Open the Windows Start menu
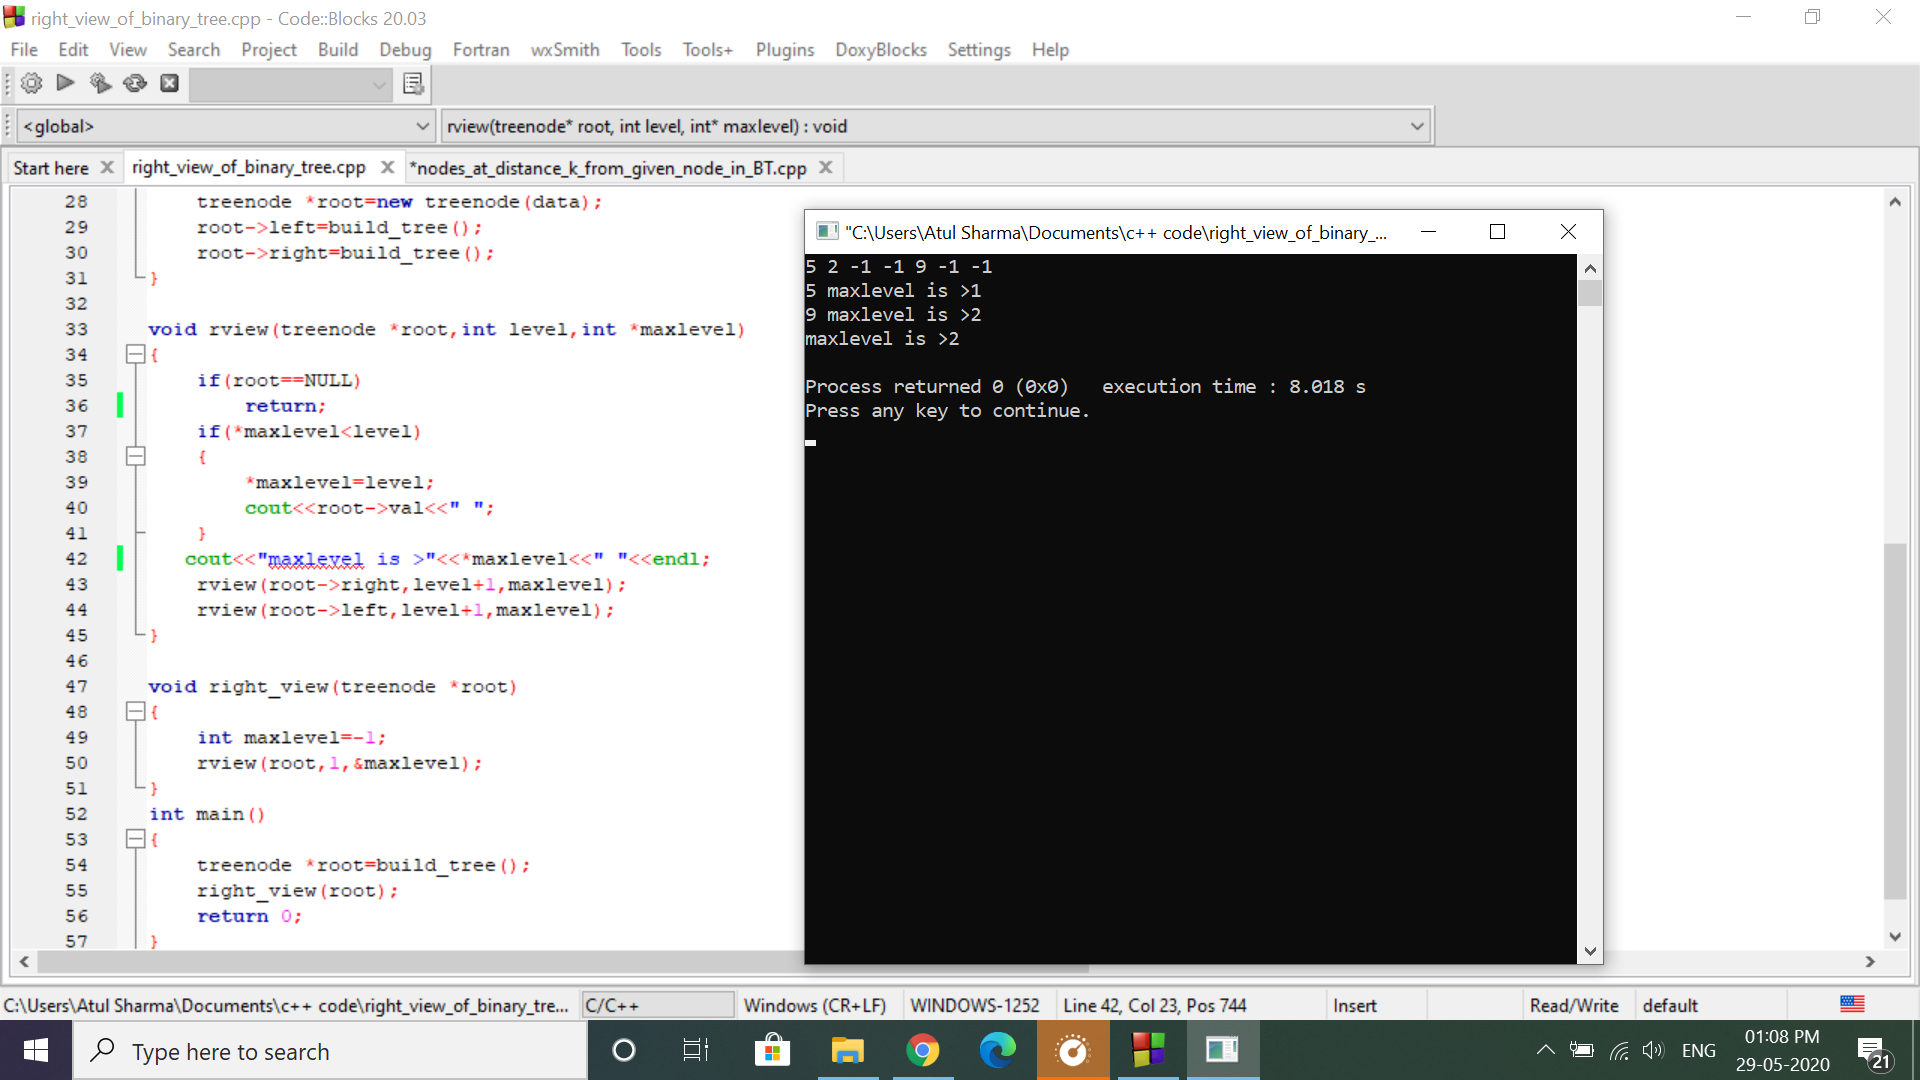This screenshot has height=1080, width=1920. (36, 1050)
